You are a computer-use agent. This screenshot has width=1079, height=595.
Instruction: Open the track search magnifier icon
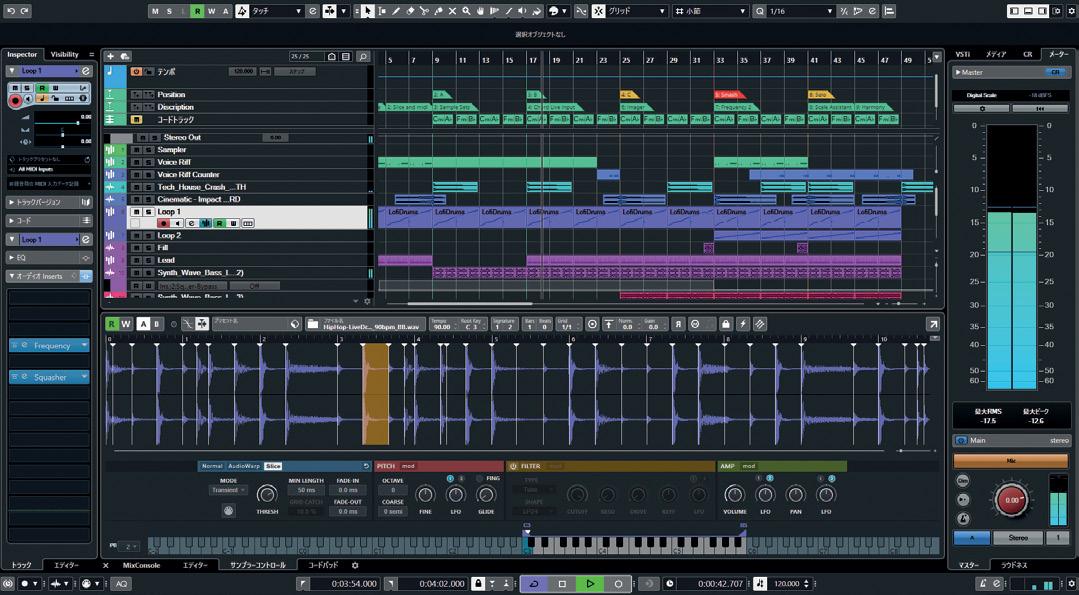pyautogui.click(x=363, y=57)
